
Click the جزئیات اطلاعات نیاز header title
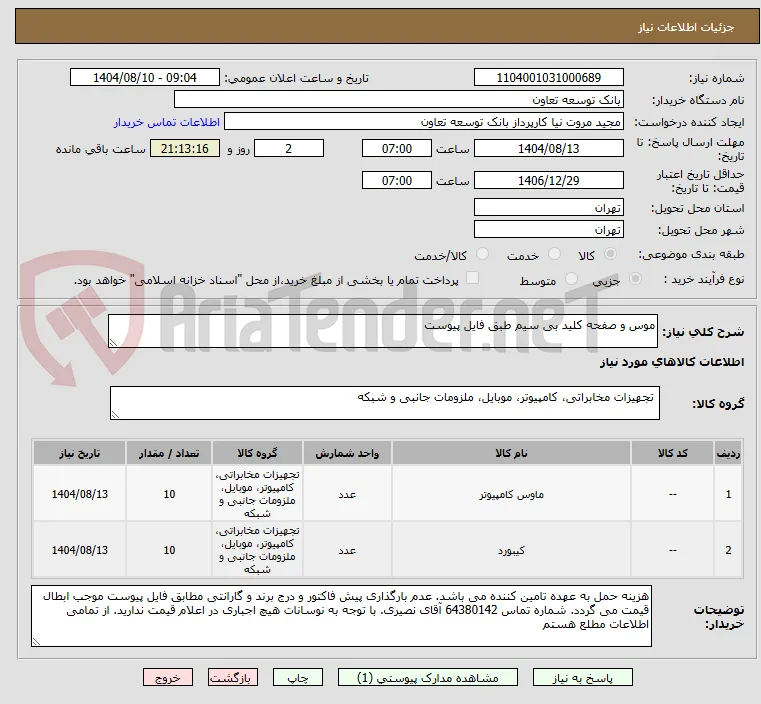(x=686, y=27)
